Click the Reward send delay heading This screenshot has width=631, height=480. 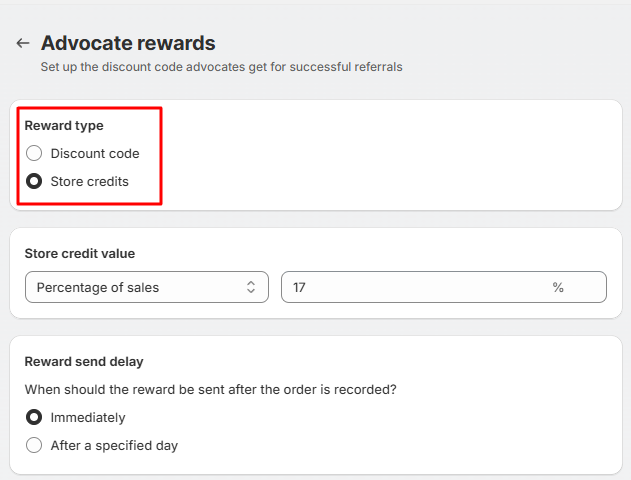(84, 362)
